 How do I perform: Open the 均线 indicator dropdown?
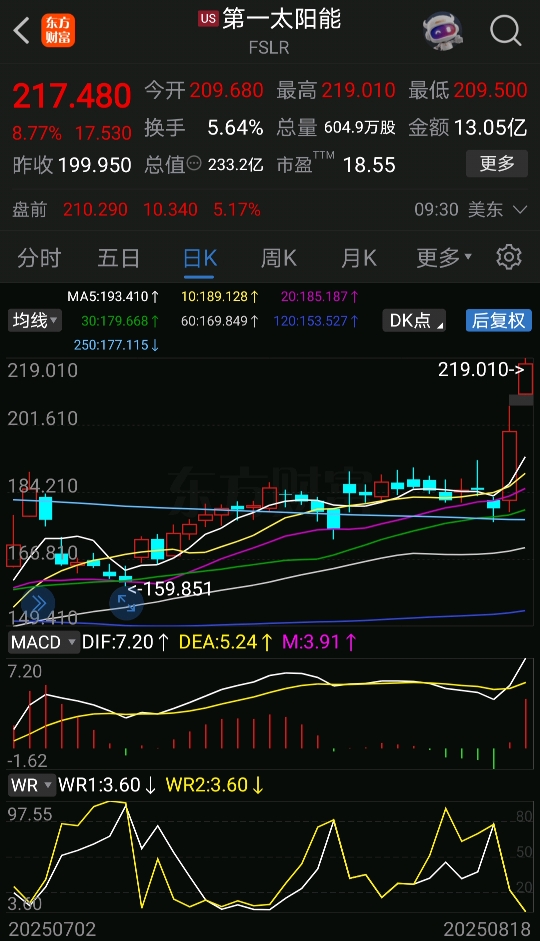35,320
